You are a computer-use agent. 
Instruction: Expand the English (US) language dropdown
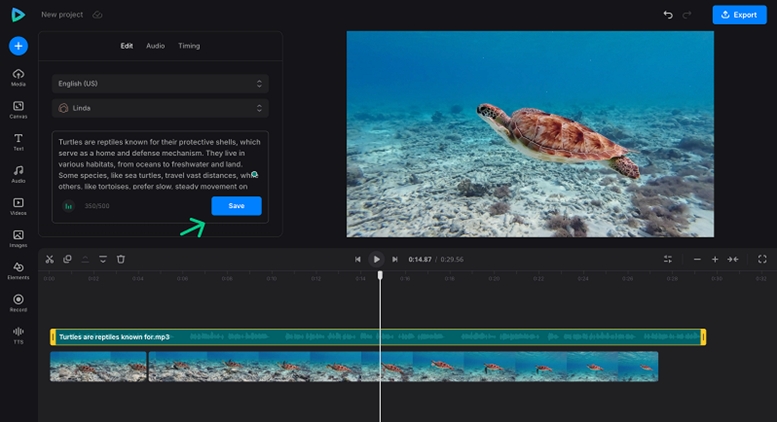160,84
